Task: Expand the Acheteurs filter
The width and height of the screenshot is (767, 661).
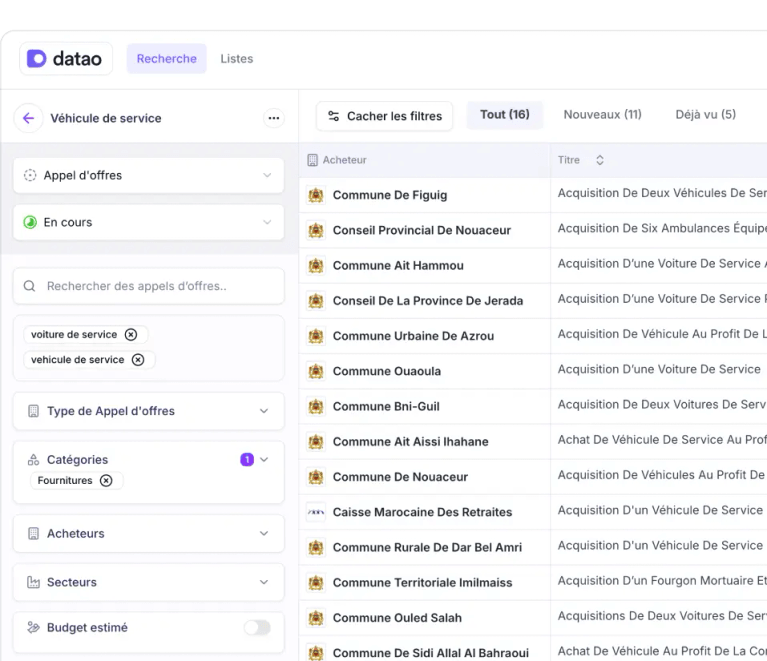Action: [149, 533]
